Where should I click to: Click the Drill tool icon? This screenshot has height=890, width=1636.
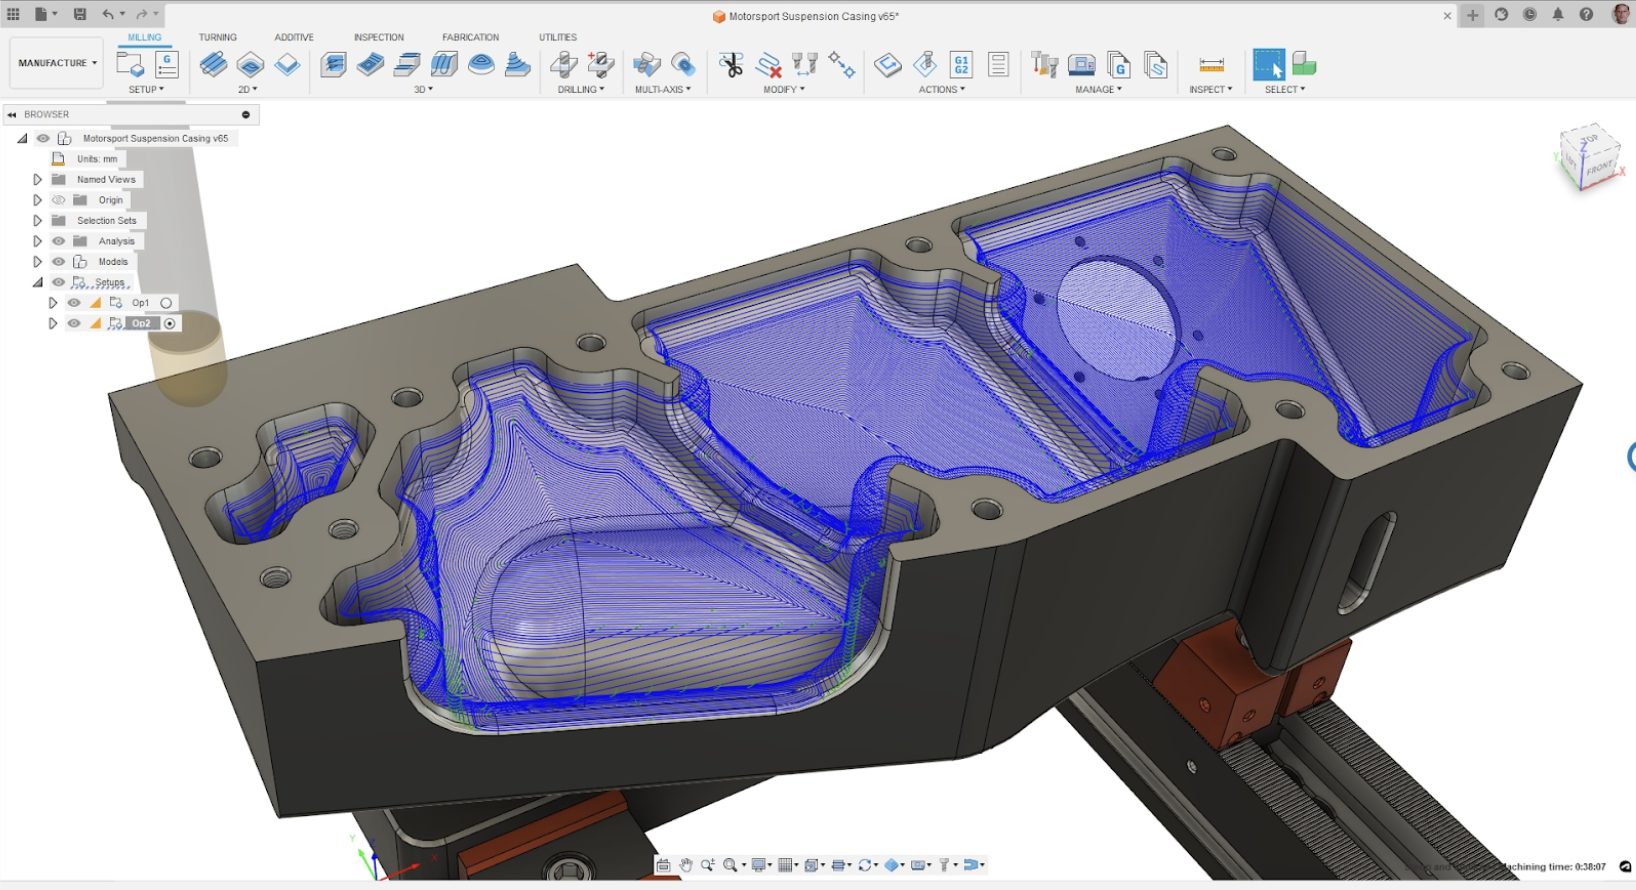coord(564,65)
